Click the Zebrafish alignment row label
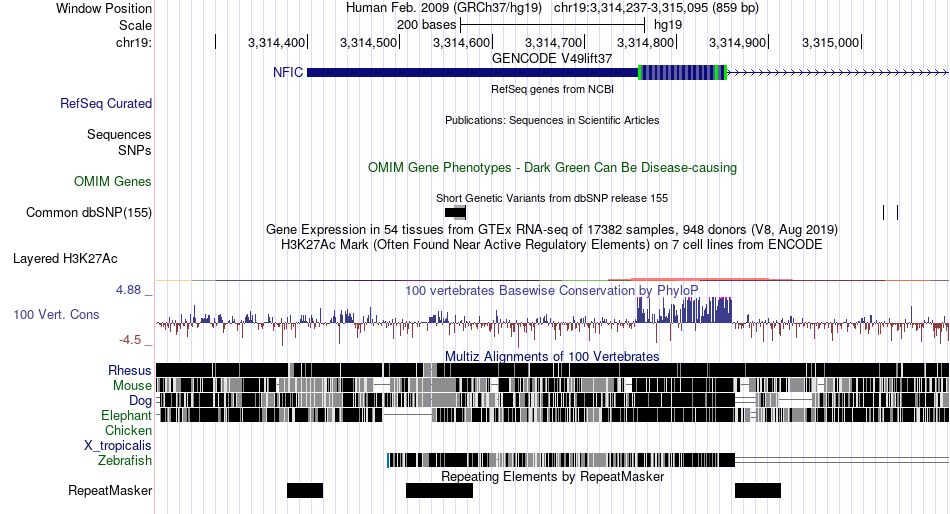950x514 pixels. [x=125, y=461]
